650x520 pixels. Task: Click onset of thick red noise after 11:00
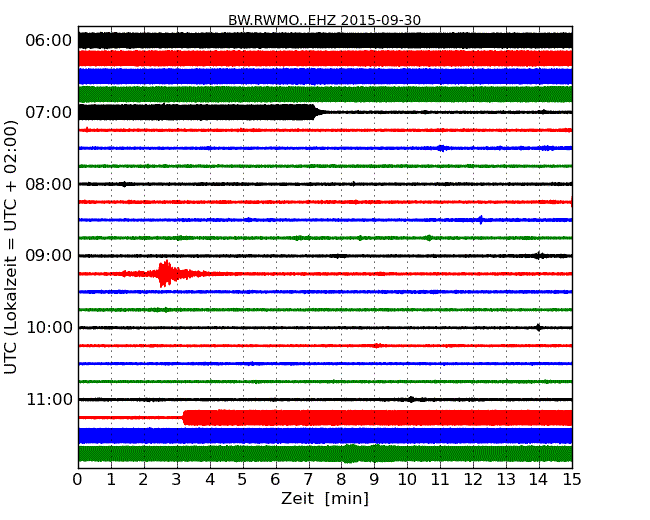(185, 418)
